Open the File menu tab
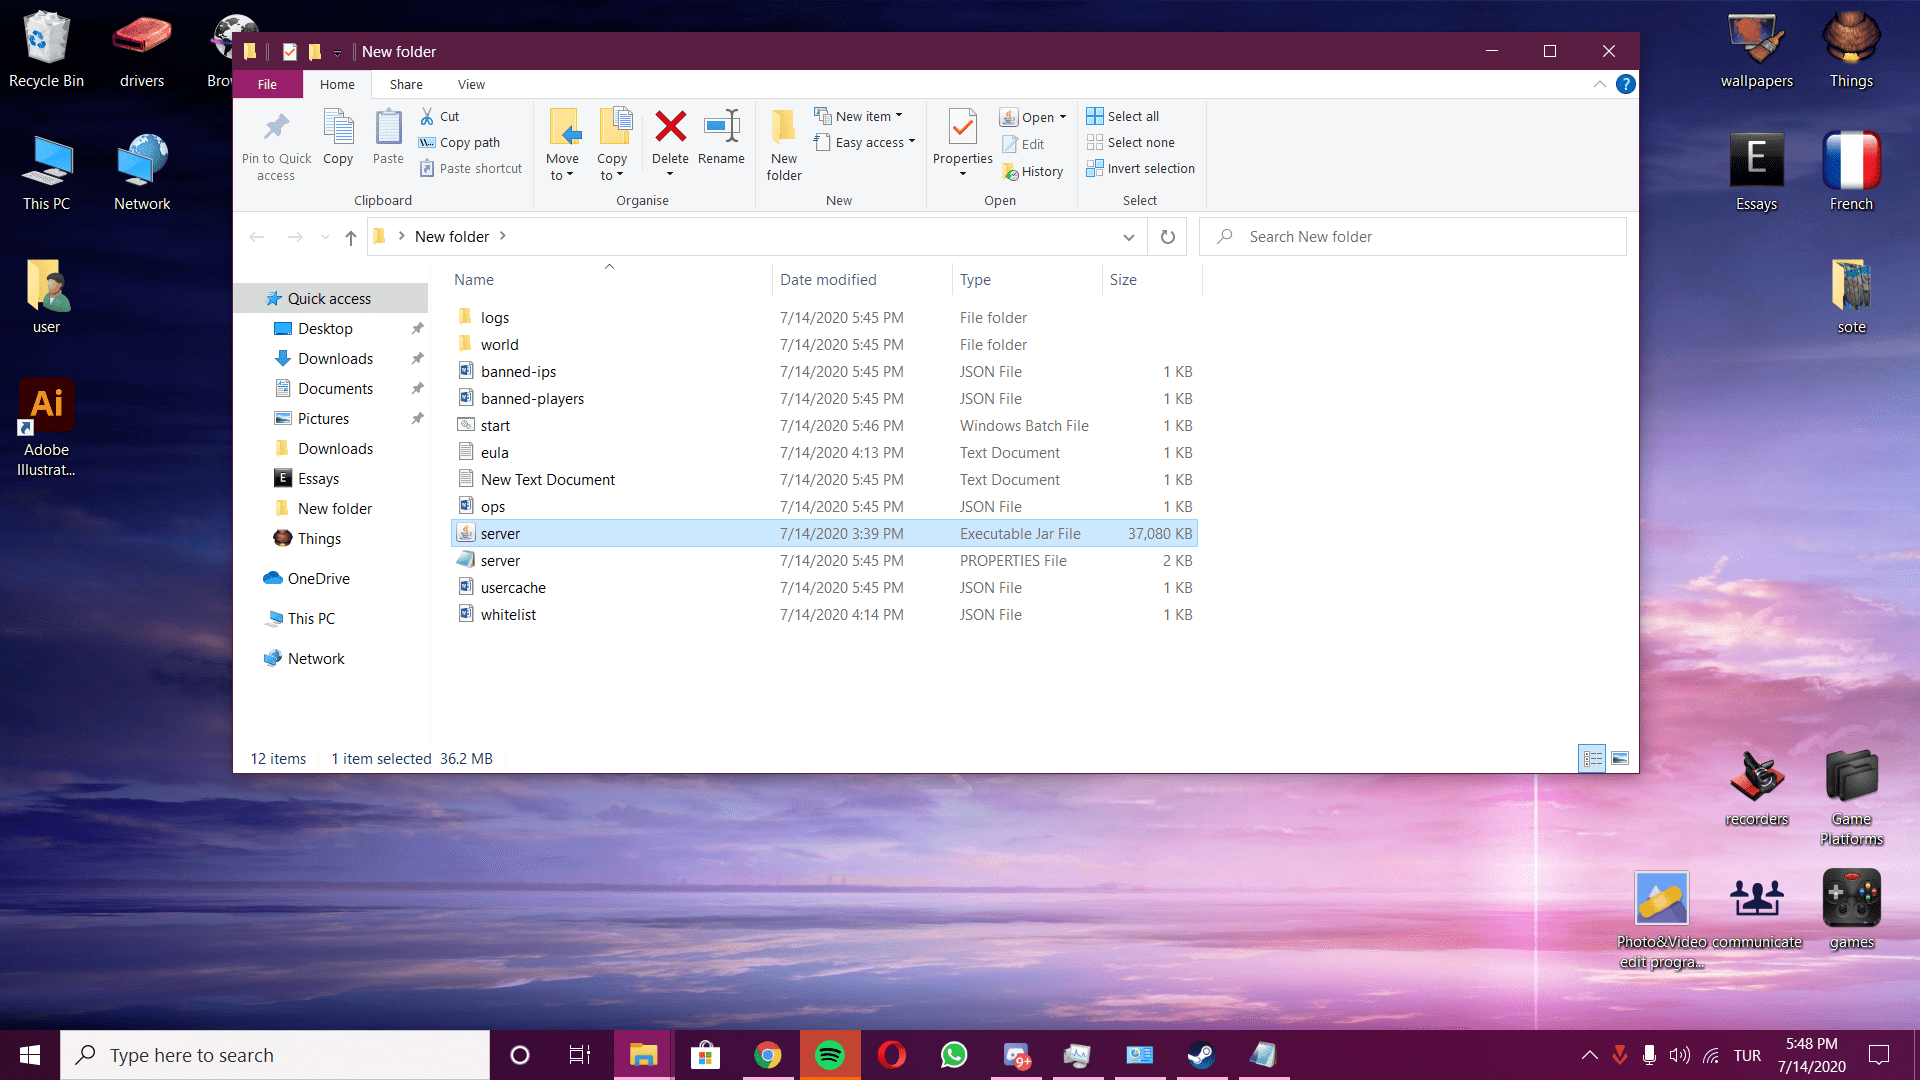This screenshot has height=1080, width=1920. tap(267, 84)
